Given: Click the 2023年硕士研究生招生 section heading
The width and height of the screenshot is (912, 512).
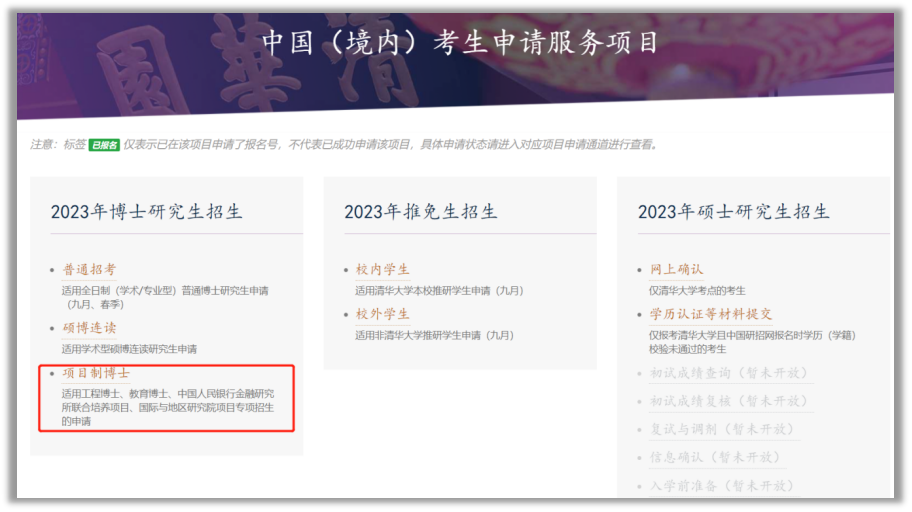Looking at the screenshot, I should (x=733, y=212).
